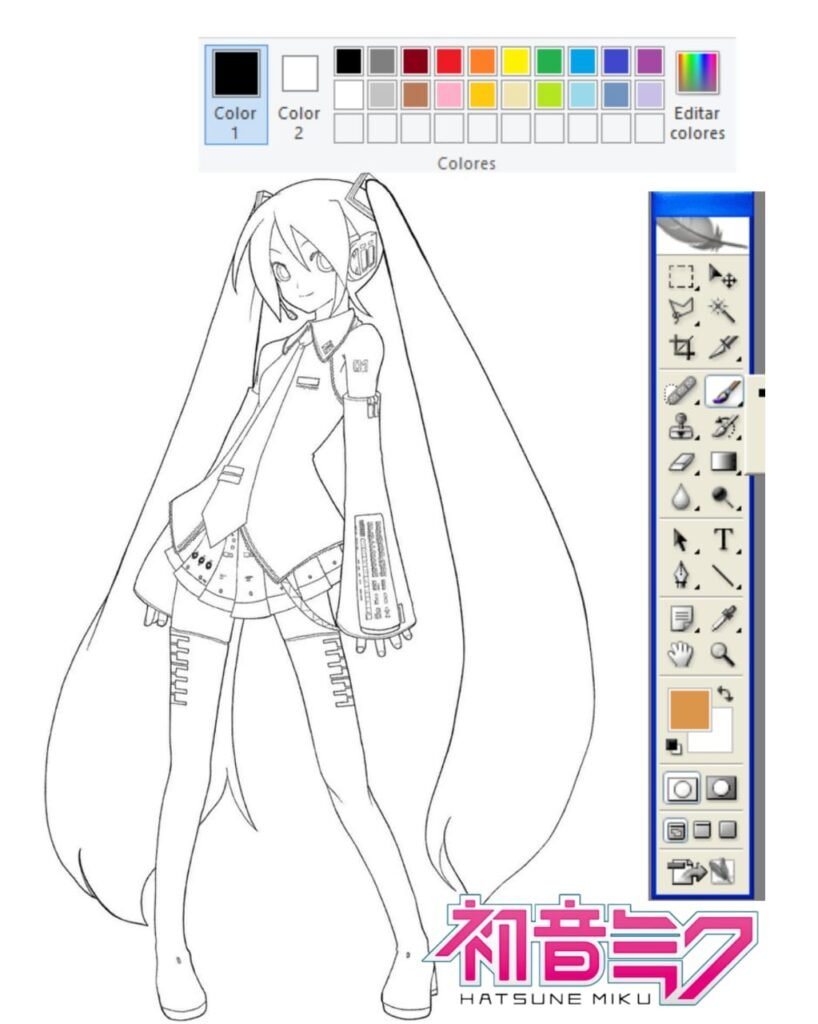Viewport: 818px width, 1024px height.
Task: Set Full Screen Mode without menu bar
Action: tap(727, 829)
